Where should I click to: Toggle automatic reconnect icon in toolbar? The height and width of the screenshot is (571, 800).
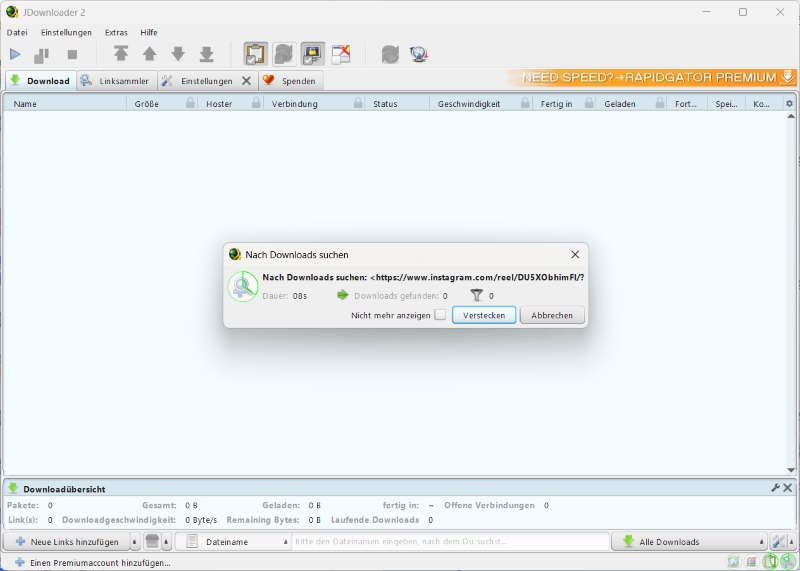(284, 54)
